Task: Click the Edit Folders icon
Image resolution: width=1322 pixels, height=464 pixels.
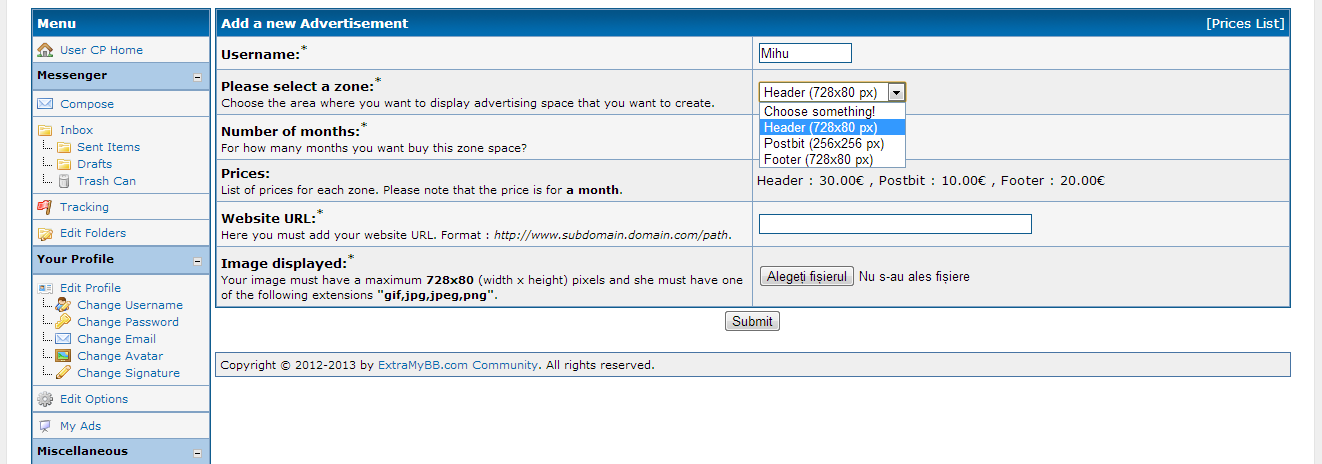Action: (45, 233)
